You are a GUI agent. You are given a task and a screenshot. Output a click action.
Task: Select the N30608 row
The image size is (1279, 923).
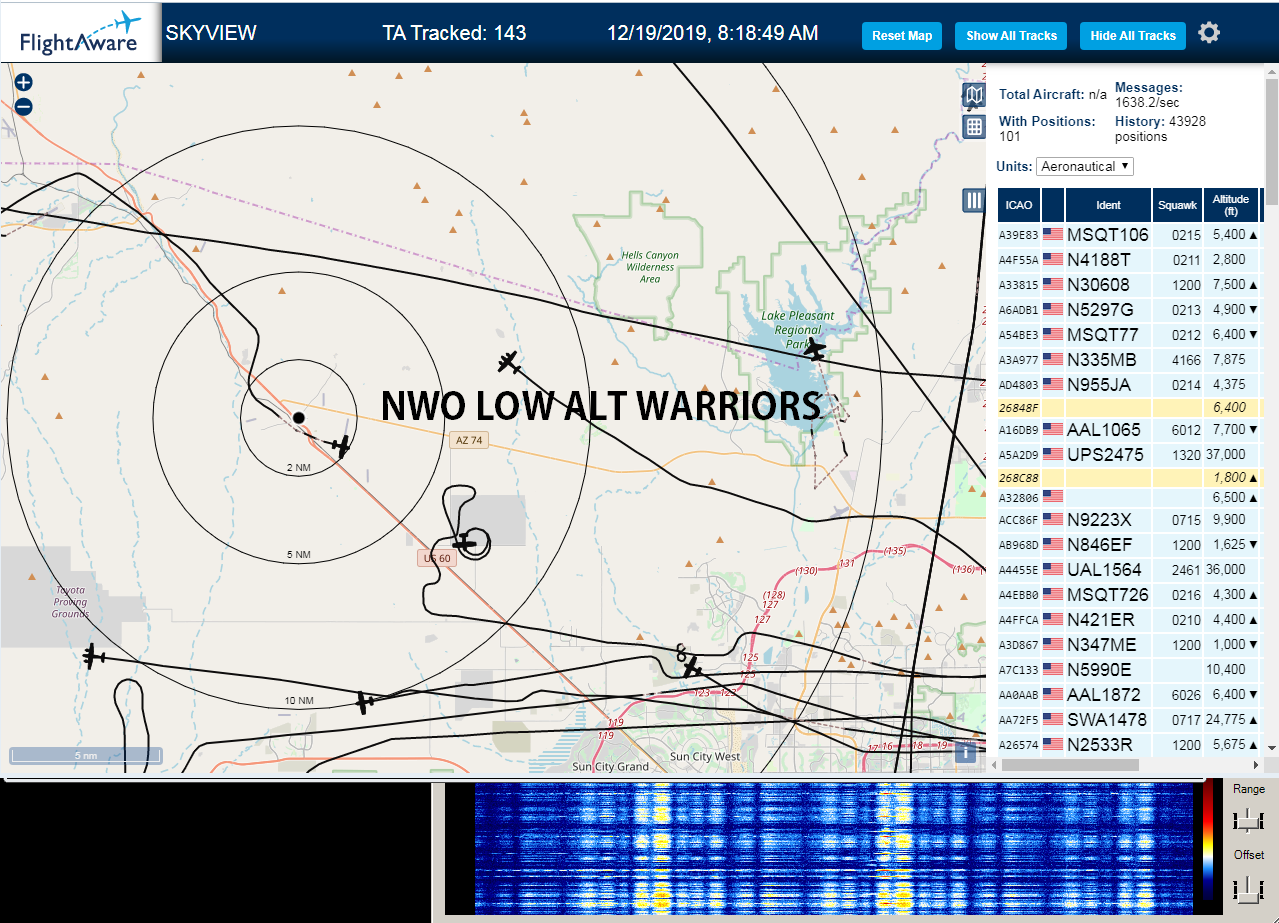(x=1130, y=284)
